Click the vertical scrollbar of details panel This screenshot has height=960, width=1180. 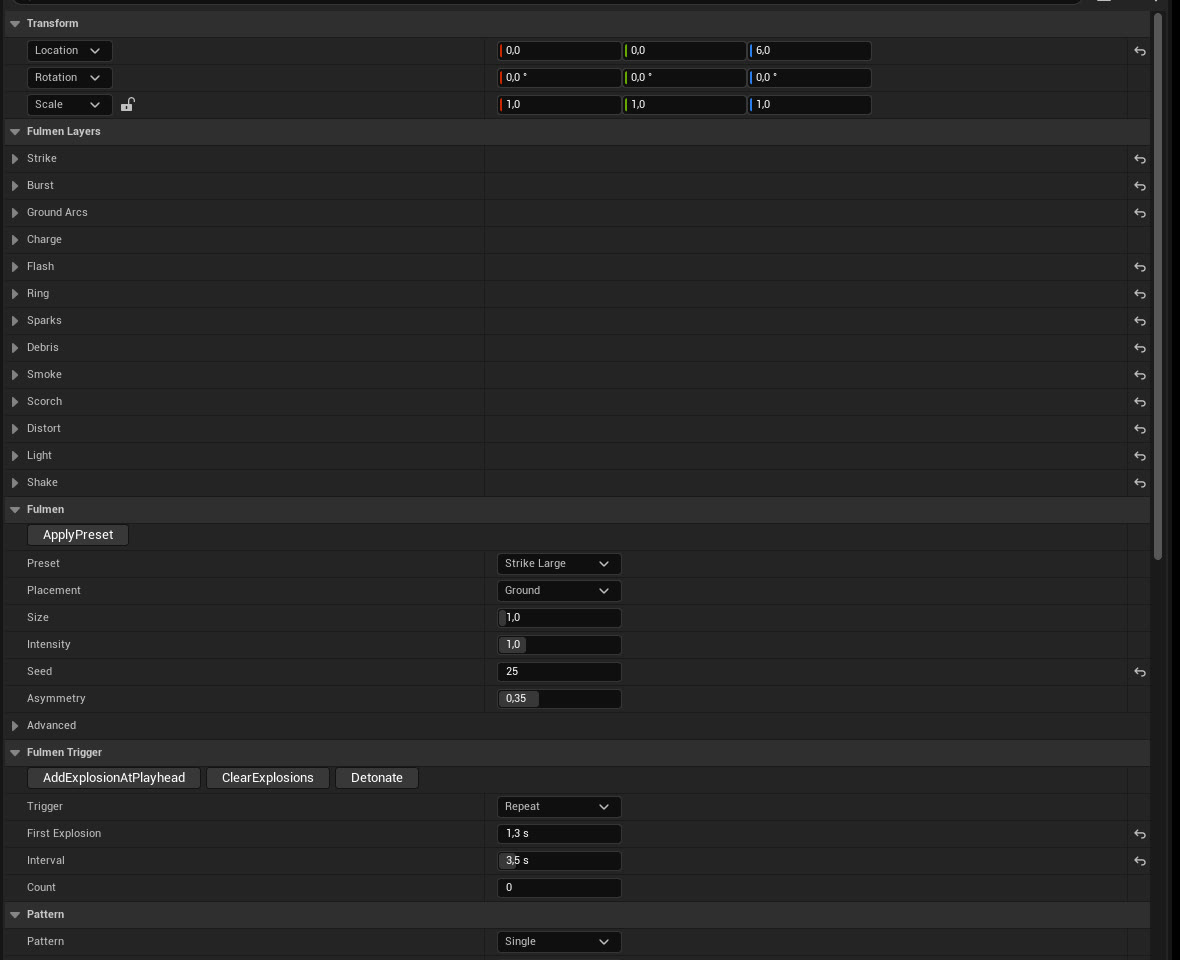[x=1157, y=286]
